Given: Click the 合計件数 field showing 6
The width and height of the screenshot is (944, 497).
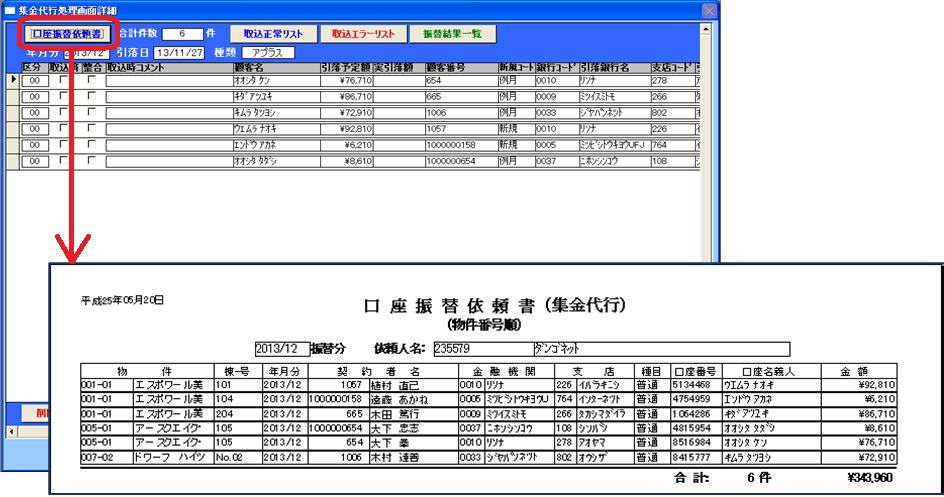Looking at the screenshot, I should [x=182, y=34].
